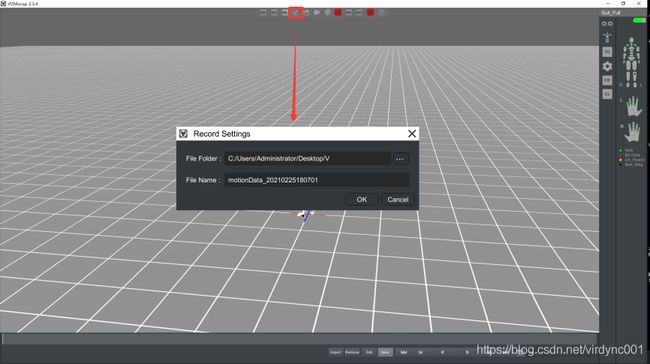
Task: Step to previous frame in playback controls
Action: click(x=420, y=352)
